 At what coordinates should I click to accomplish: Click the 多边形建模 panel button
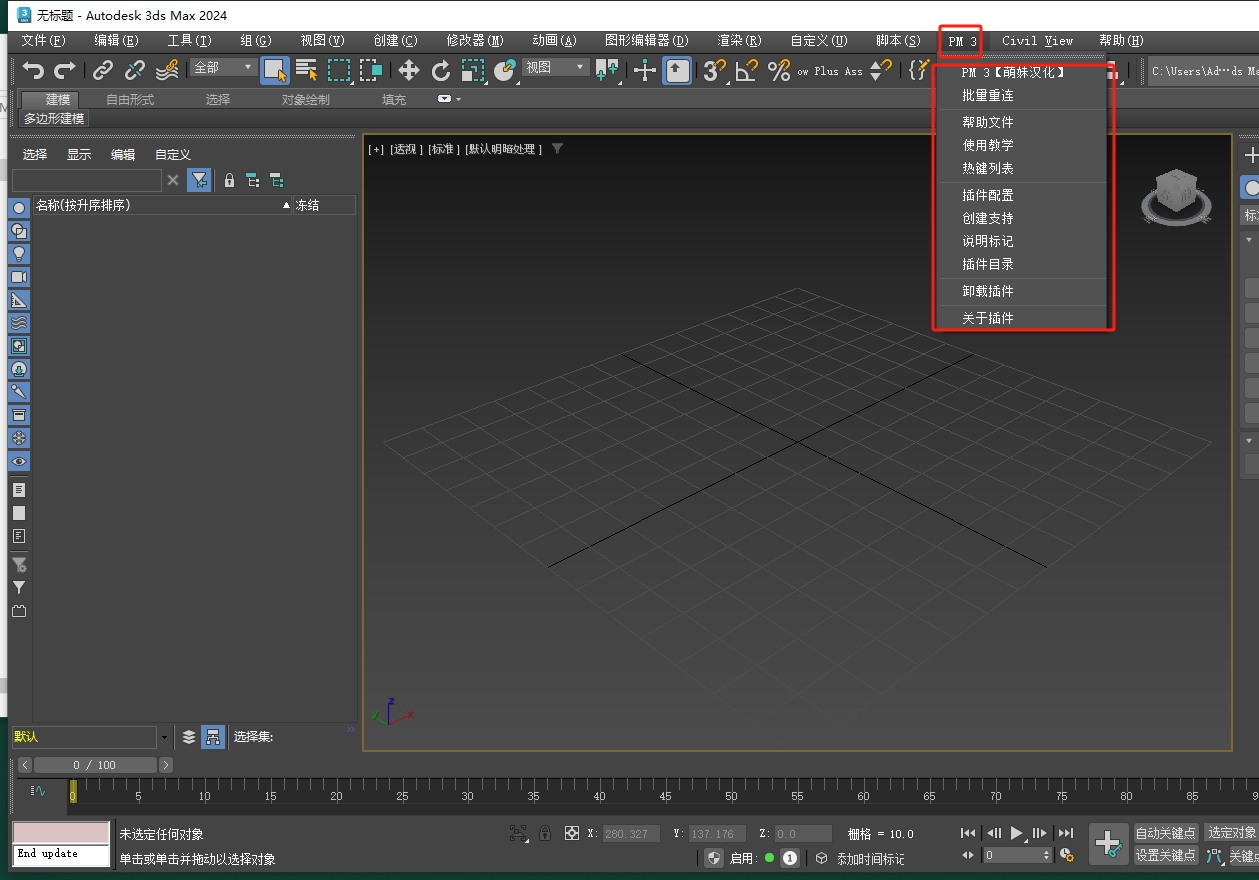pos(55,118)
